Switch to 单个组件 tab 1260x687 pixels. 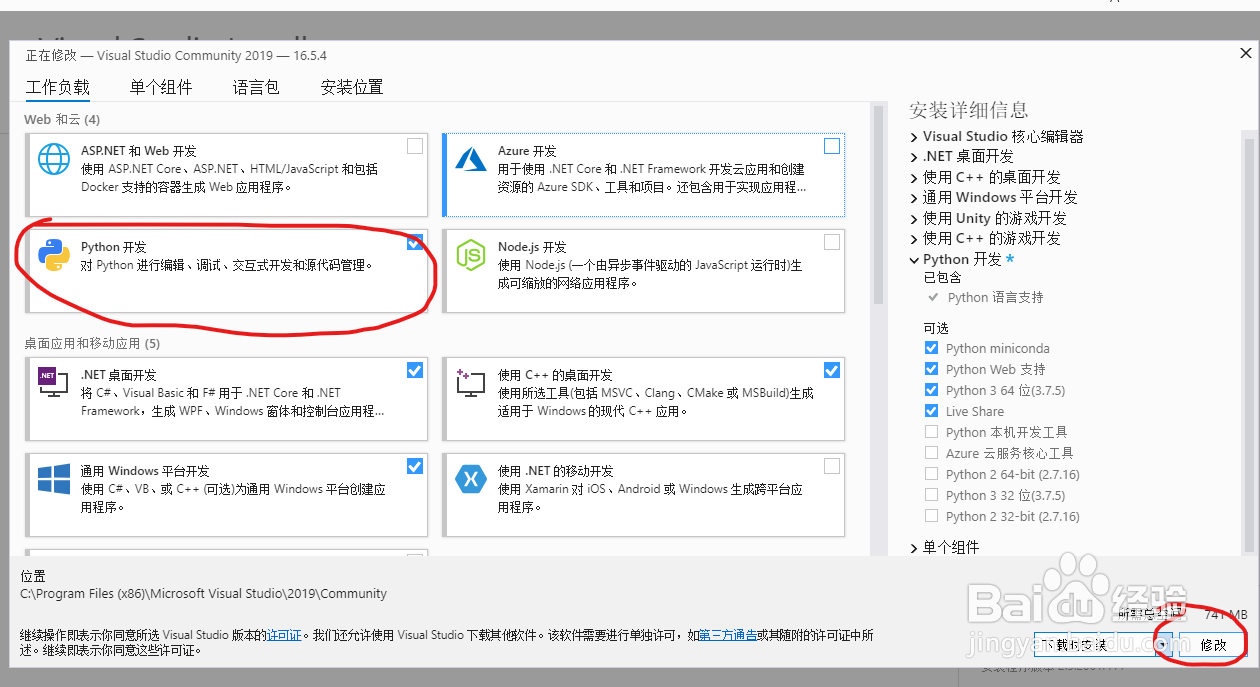pos(161,87)
